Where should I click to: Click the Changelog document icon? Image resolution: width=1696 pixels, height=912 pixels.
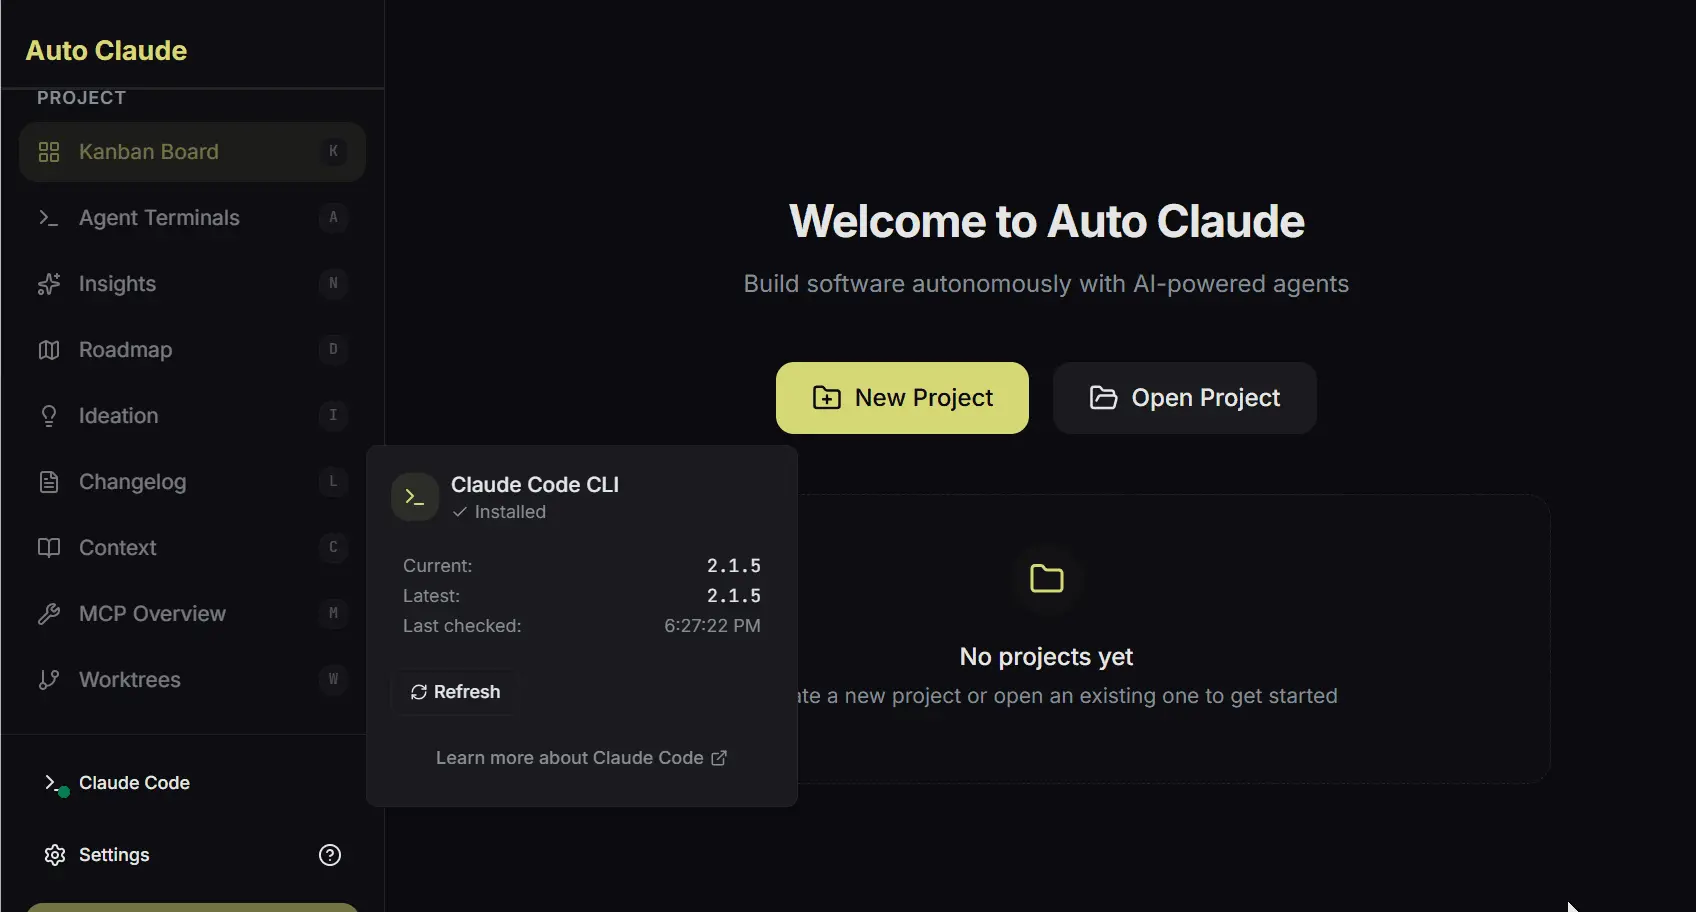(x=49, y=482)
